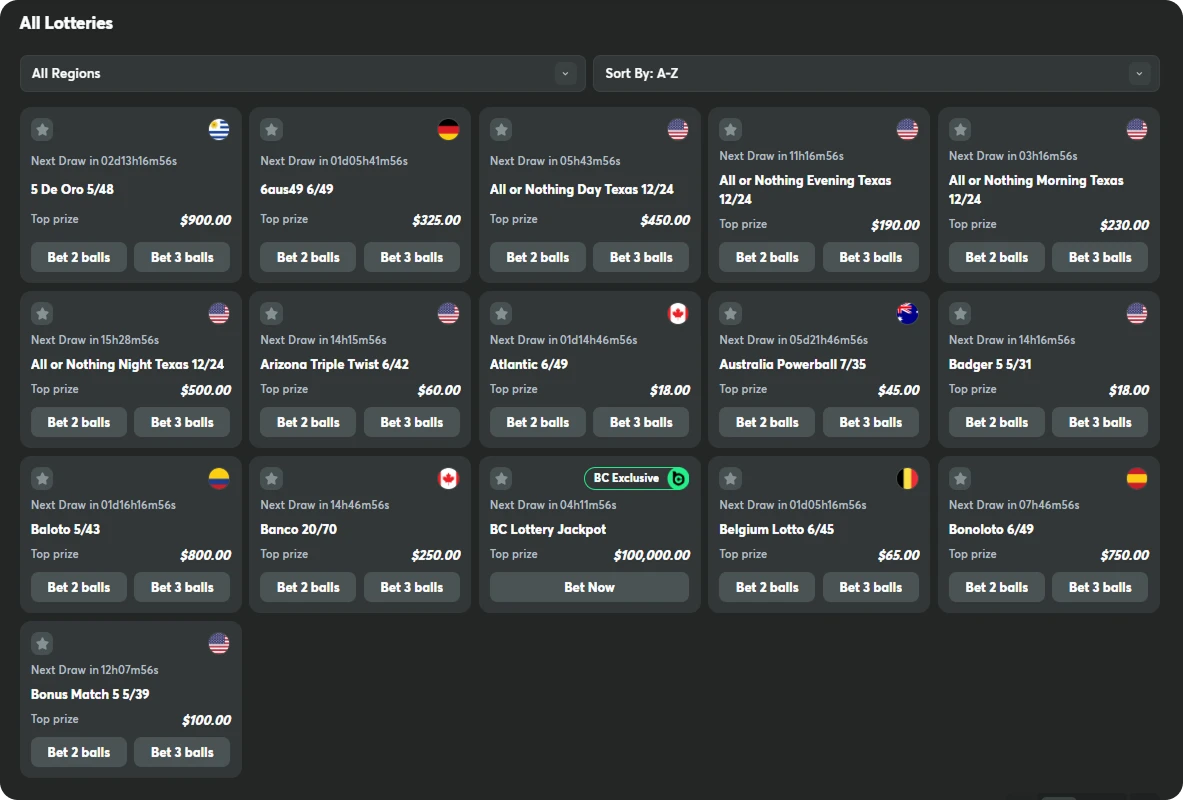Click the Australian flag on Australia Powerball card

coord(907,314)
